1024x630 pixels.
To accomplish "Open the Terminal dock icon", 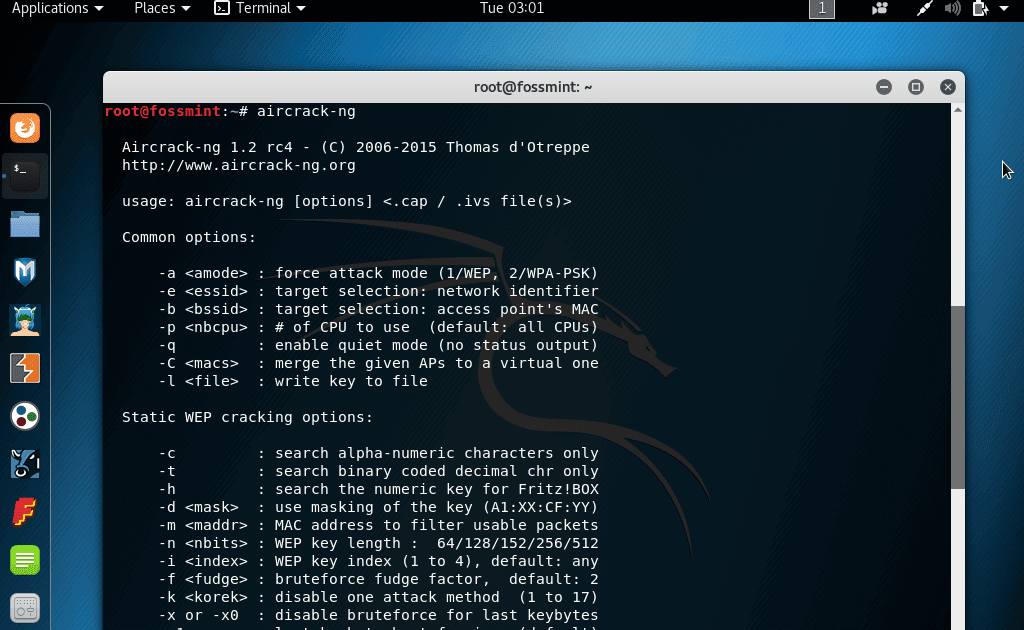I will click(x=25, y=176).
